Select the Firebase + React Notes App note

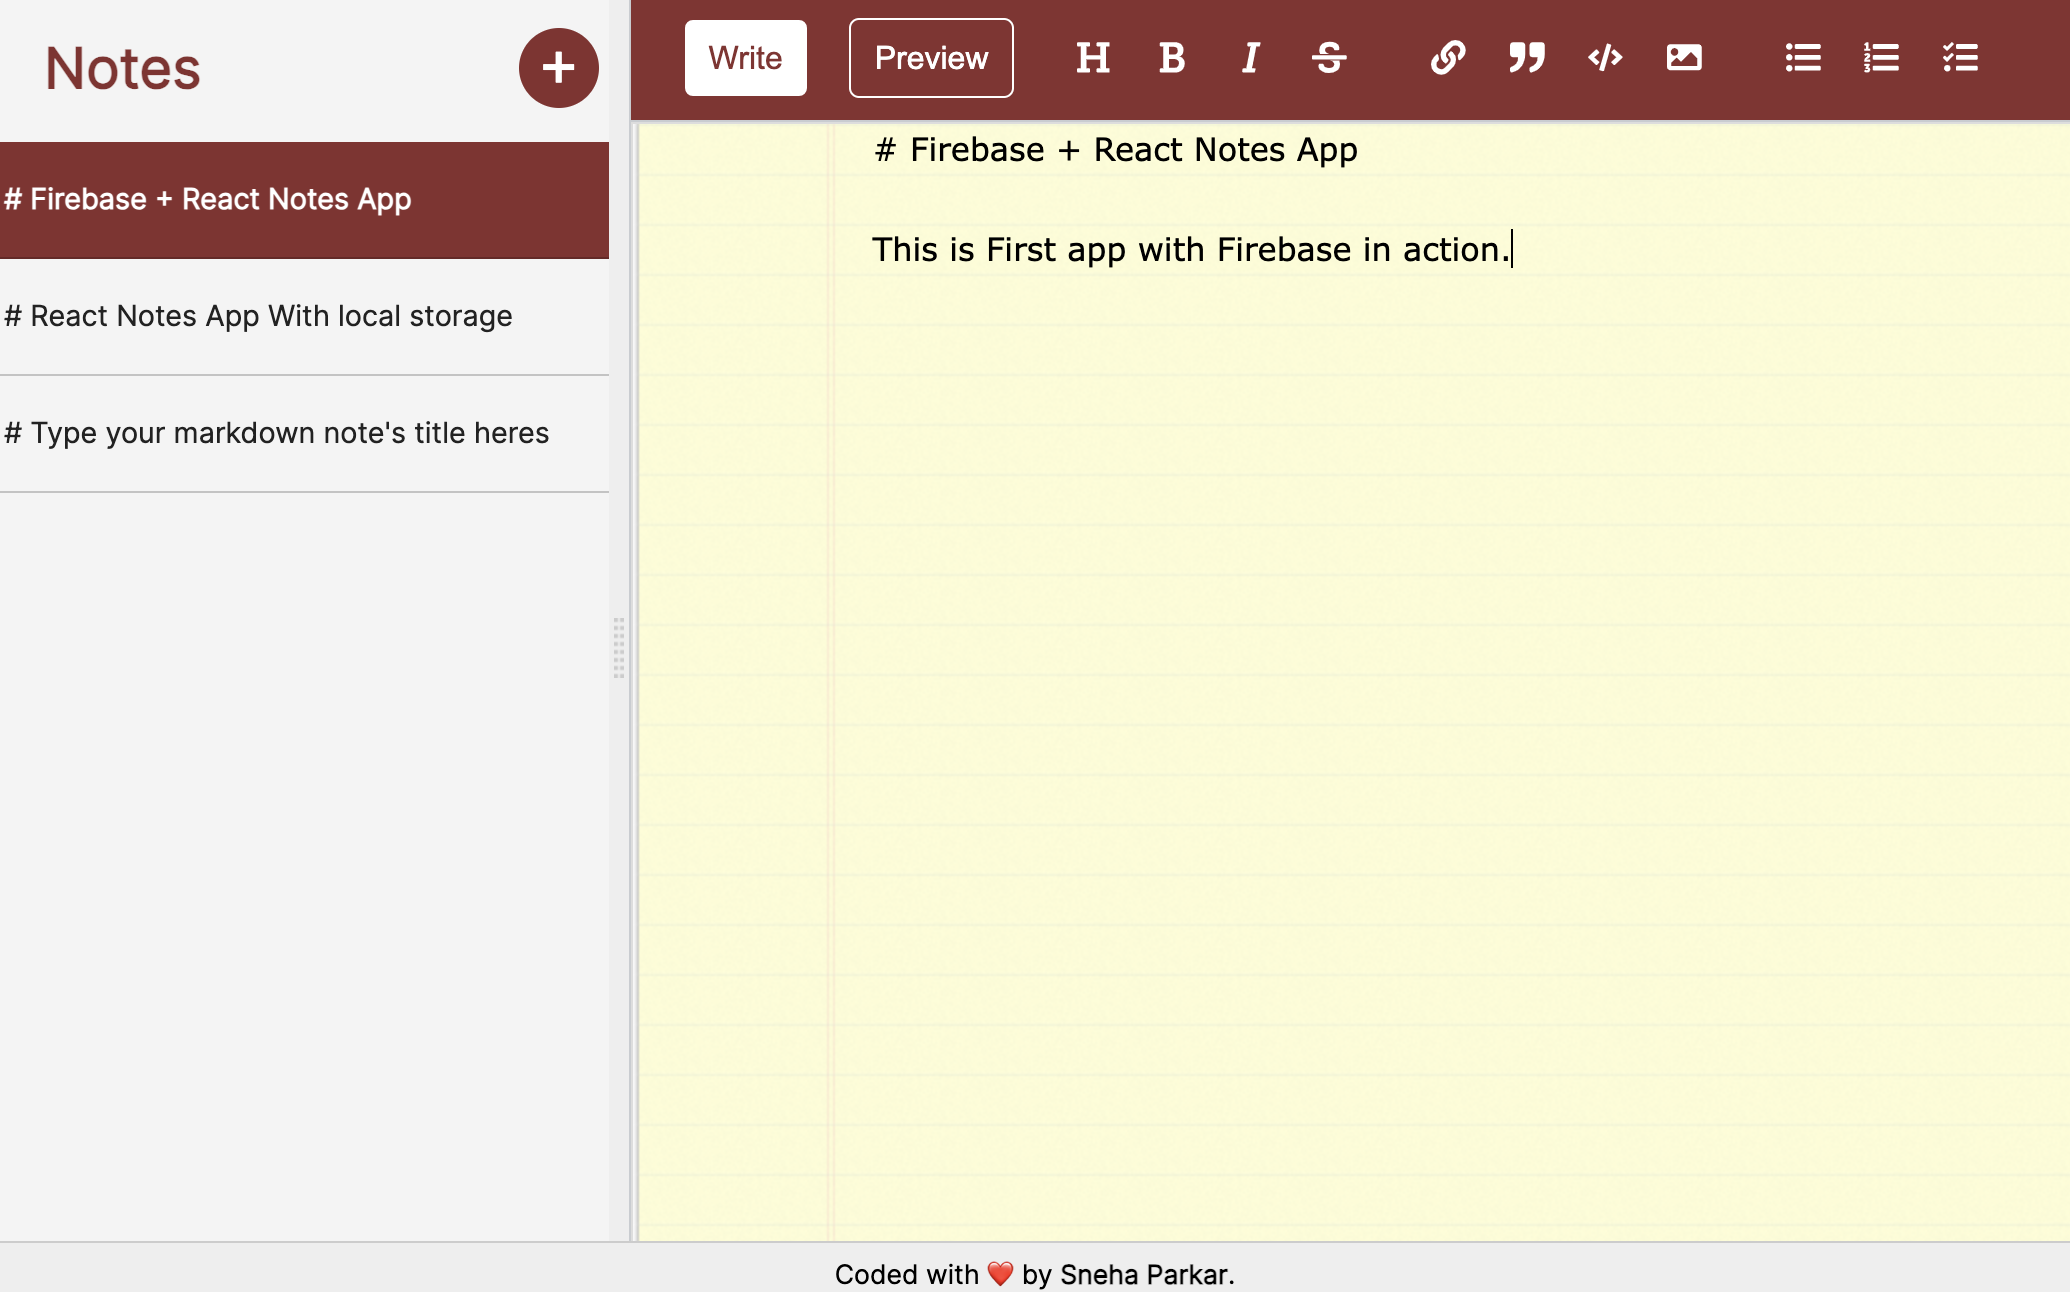coord(304,200)
